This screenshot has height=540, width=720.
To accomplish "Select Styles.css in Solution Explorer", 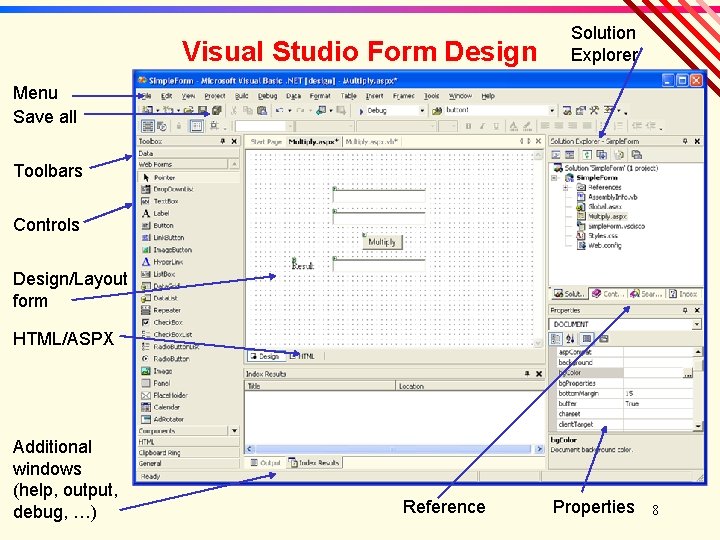I will pos(603,236).
